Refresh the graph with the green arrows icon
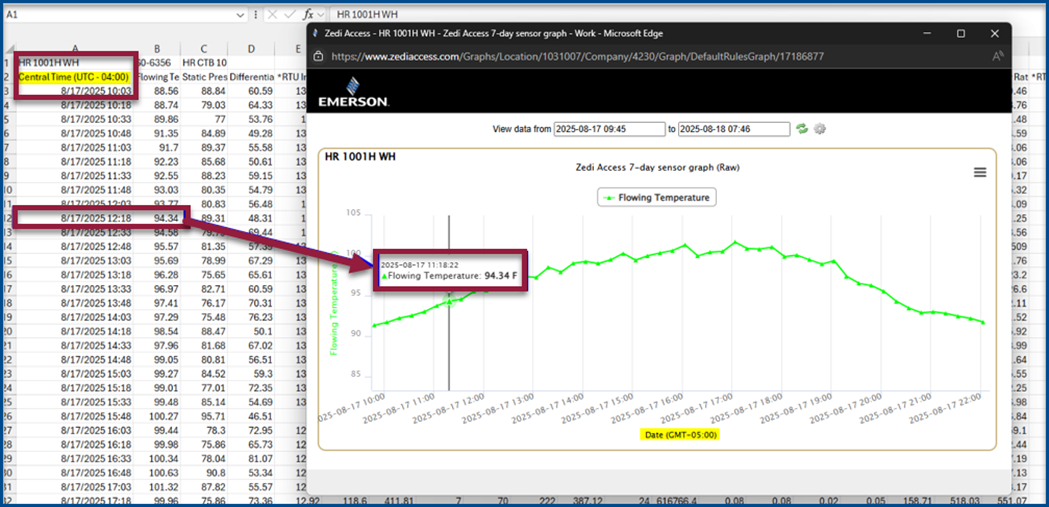Screen dimensions: 1049x507 point(802,128)
